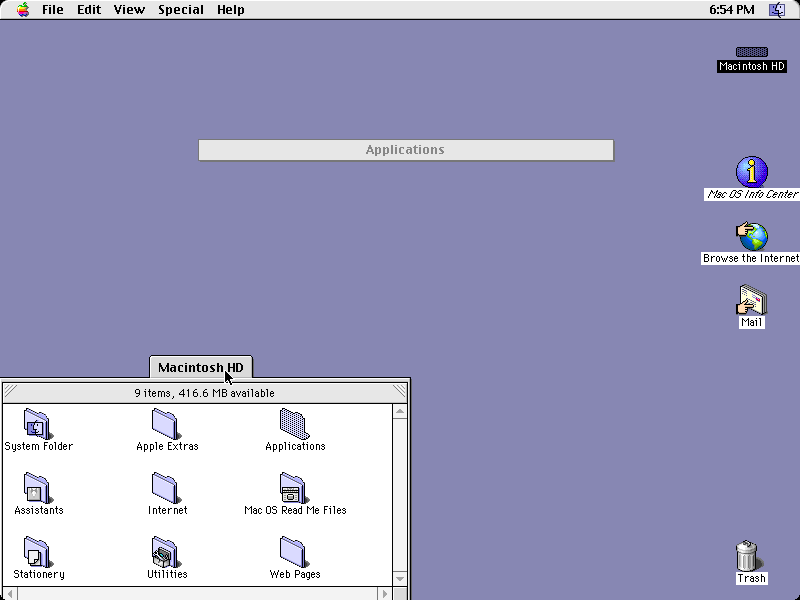This screenshot has width=800, height=600.
Task: Select the Assistants folder icon
Action: 37,488
